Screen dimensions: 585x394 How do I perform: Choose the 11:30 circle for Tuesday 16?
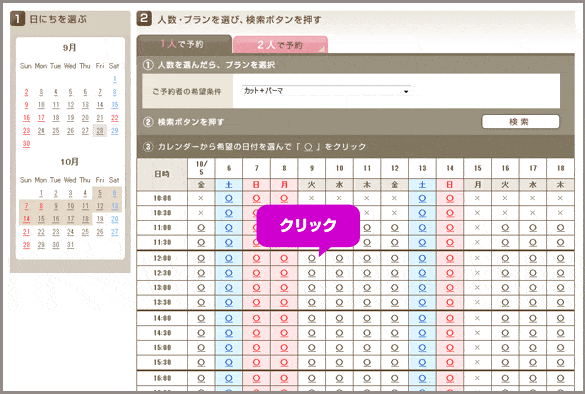pos(505,243)
